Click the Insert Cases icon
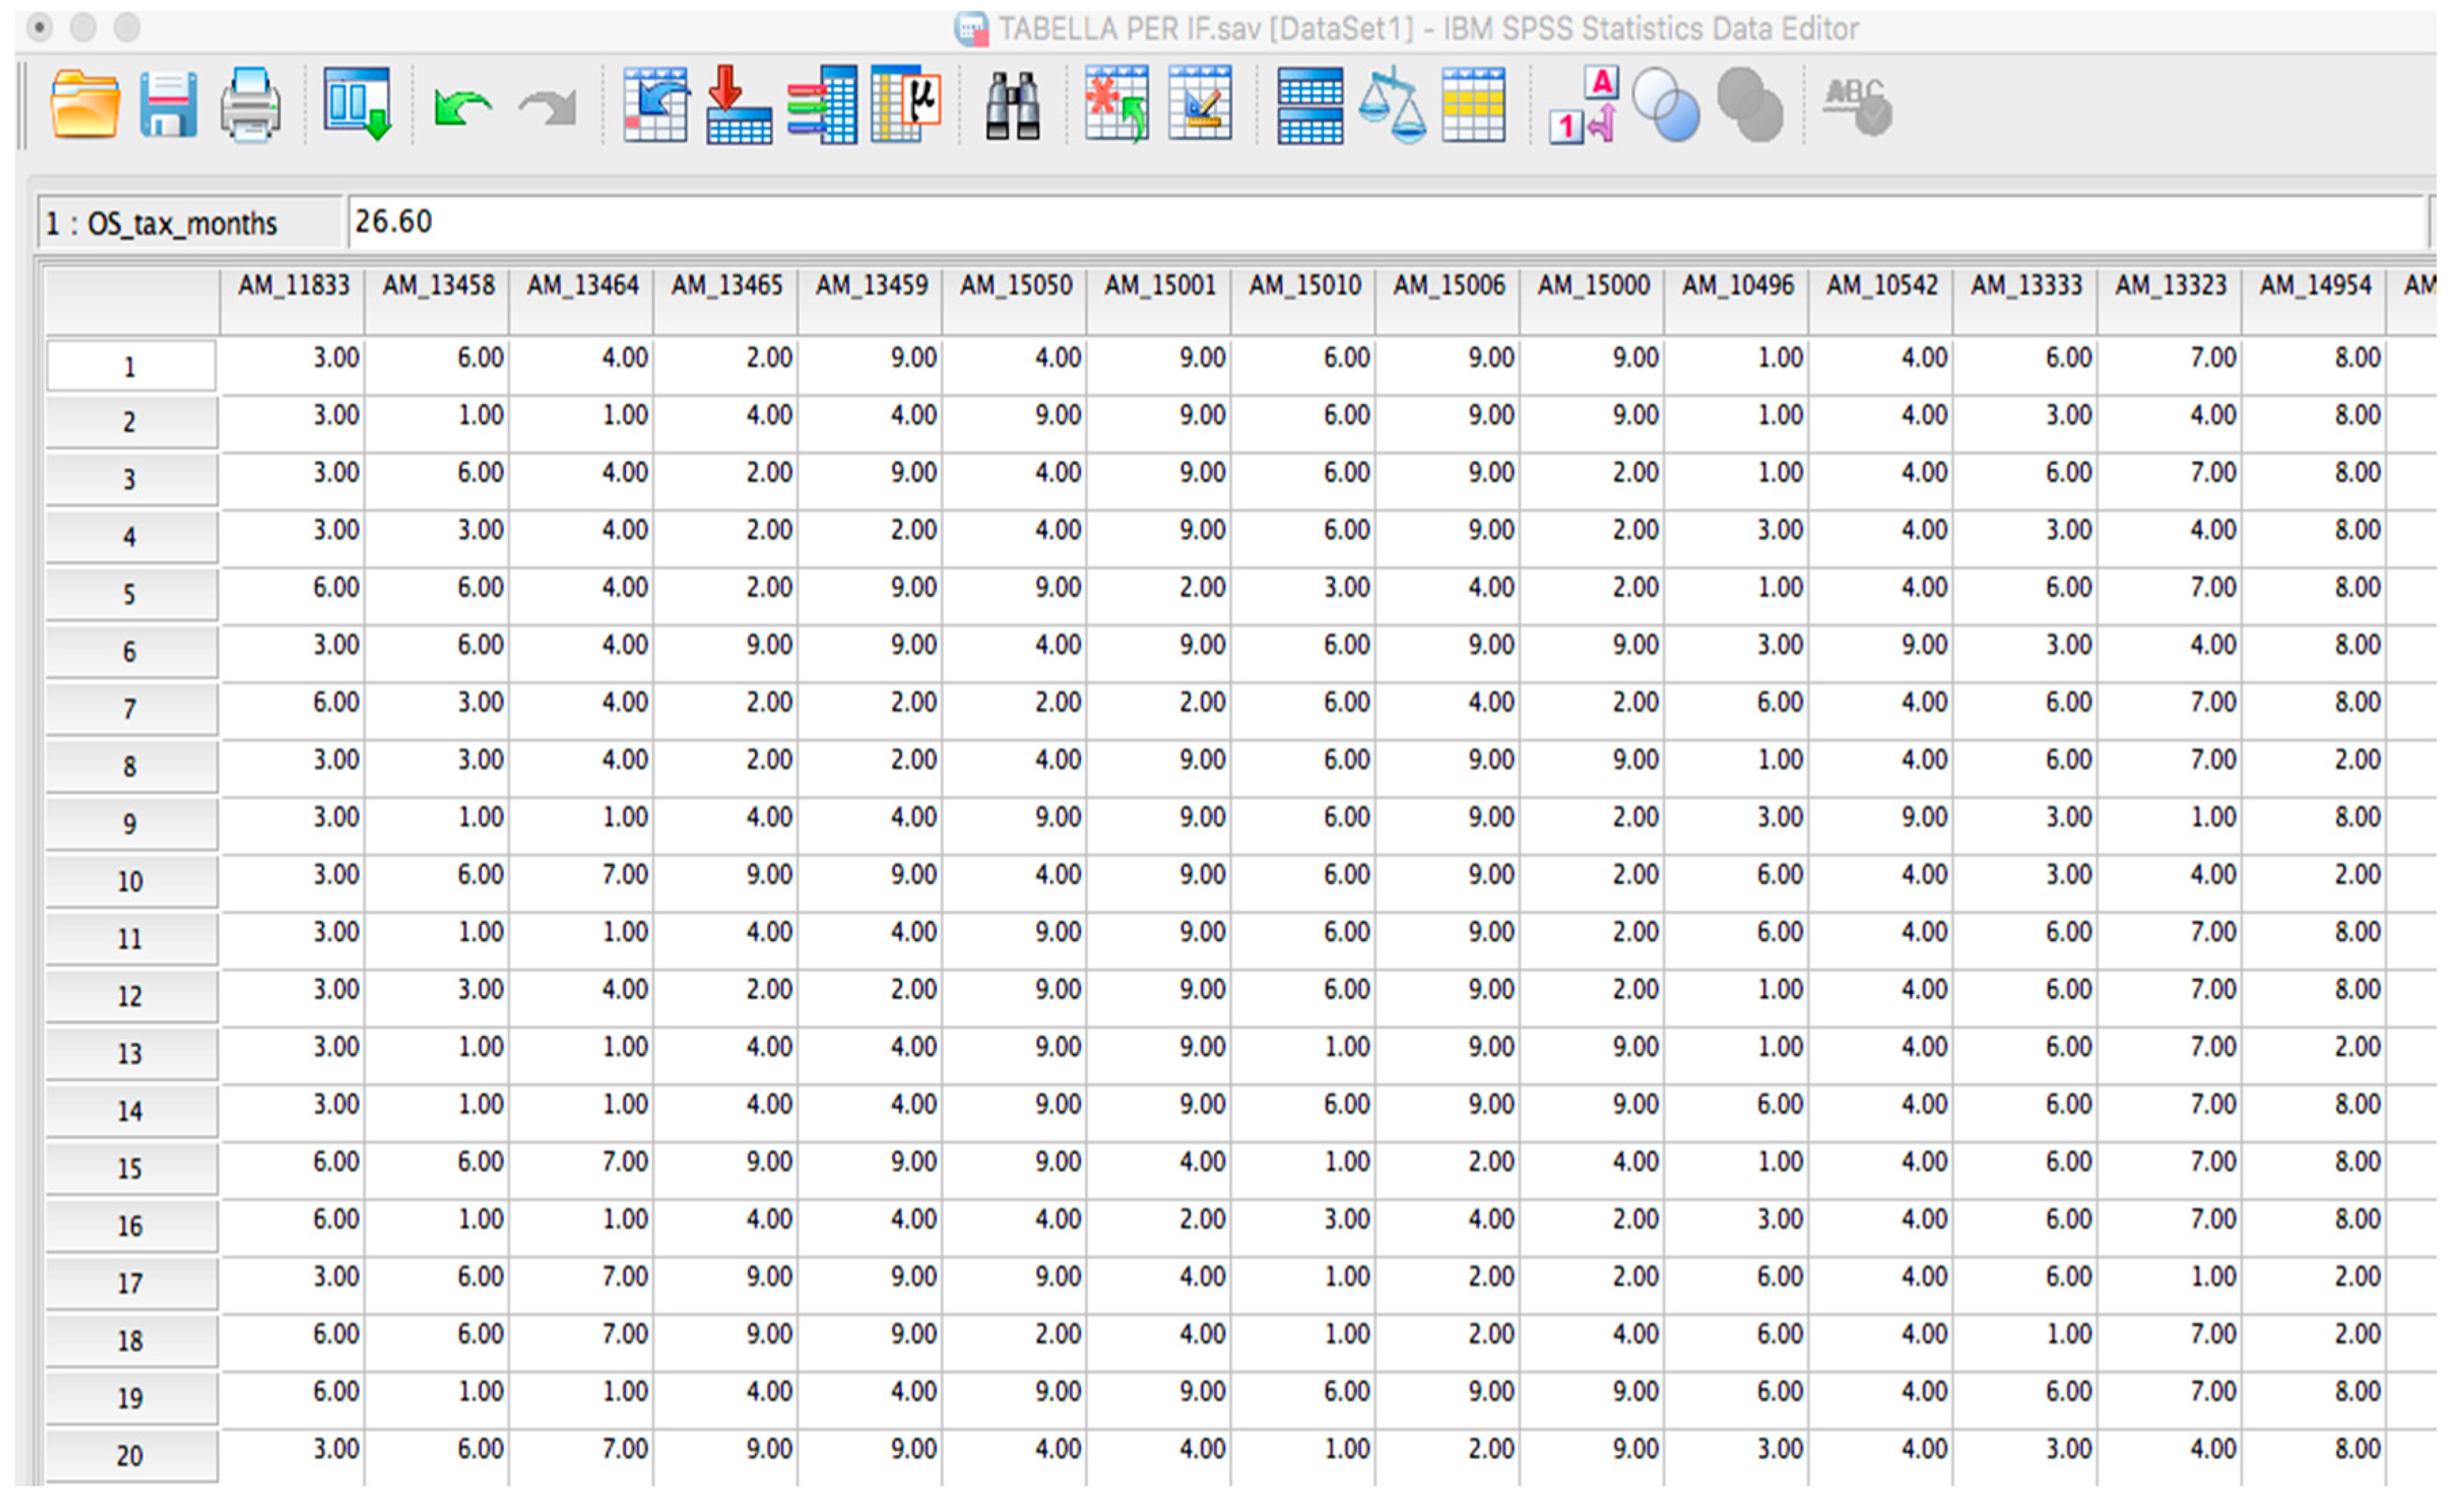This screenshot has height=1512, width=2456. (1117, 104)
